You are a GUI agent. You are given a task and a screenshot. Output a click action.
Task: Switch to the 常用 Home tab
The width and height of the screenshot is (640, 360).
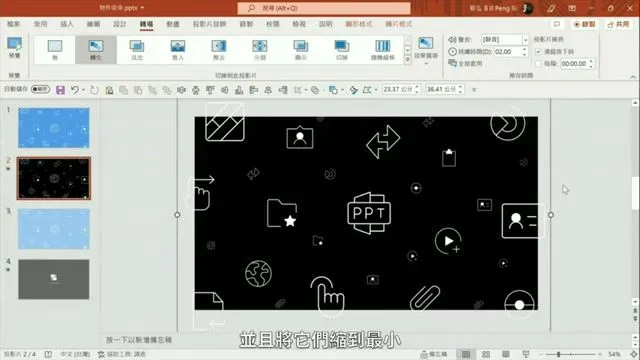point(40,24)
